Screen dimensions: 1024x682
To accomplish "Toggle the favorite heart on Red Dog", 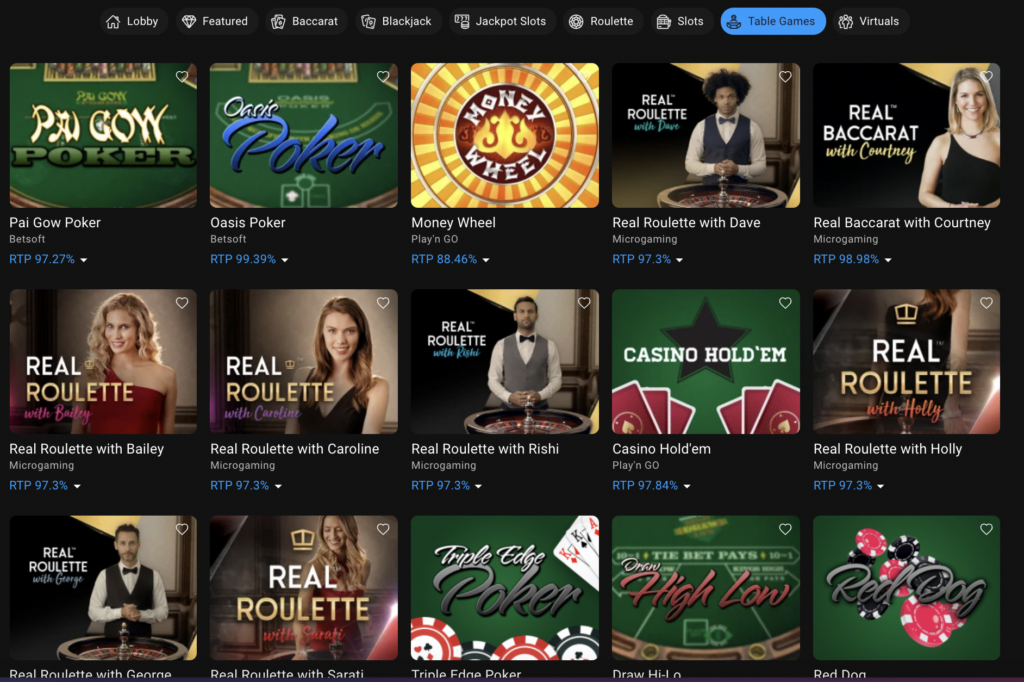I will point(987,529).
